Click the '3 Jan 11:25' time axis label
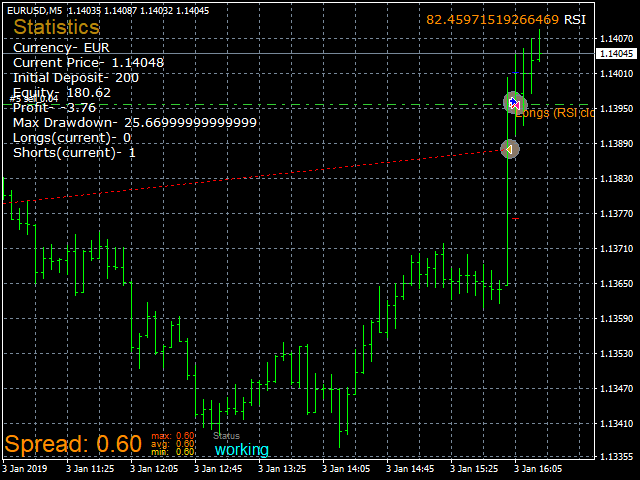The image size is (640, 480). [x=90, y=469]
